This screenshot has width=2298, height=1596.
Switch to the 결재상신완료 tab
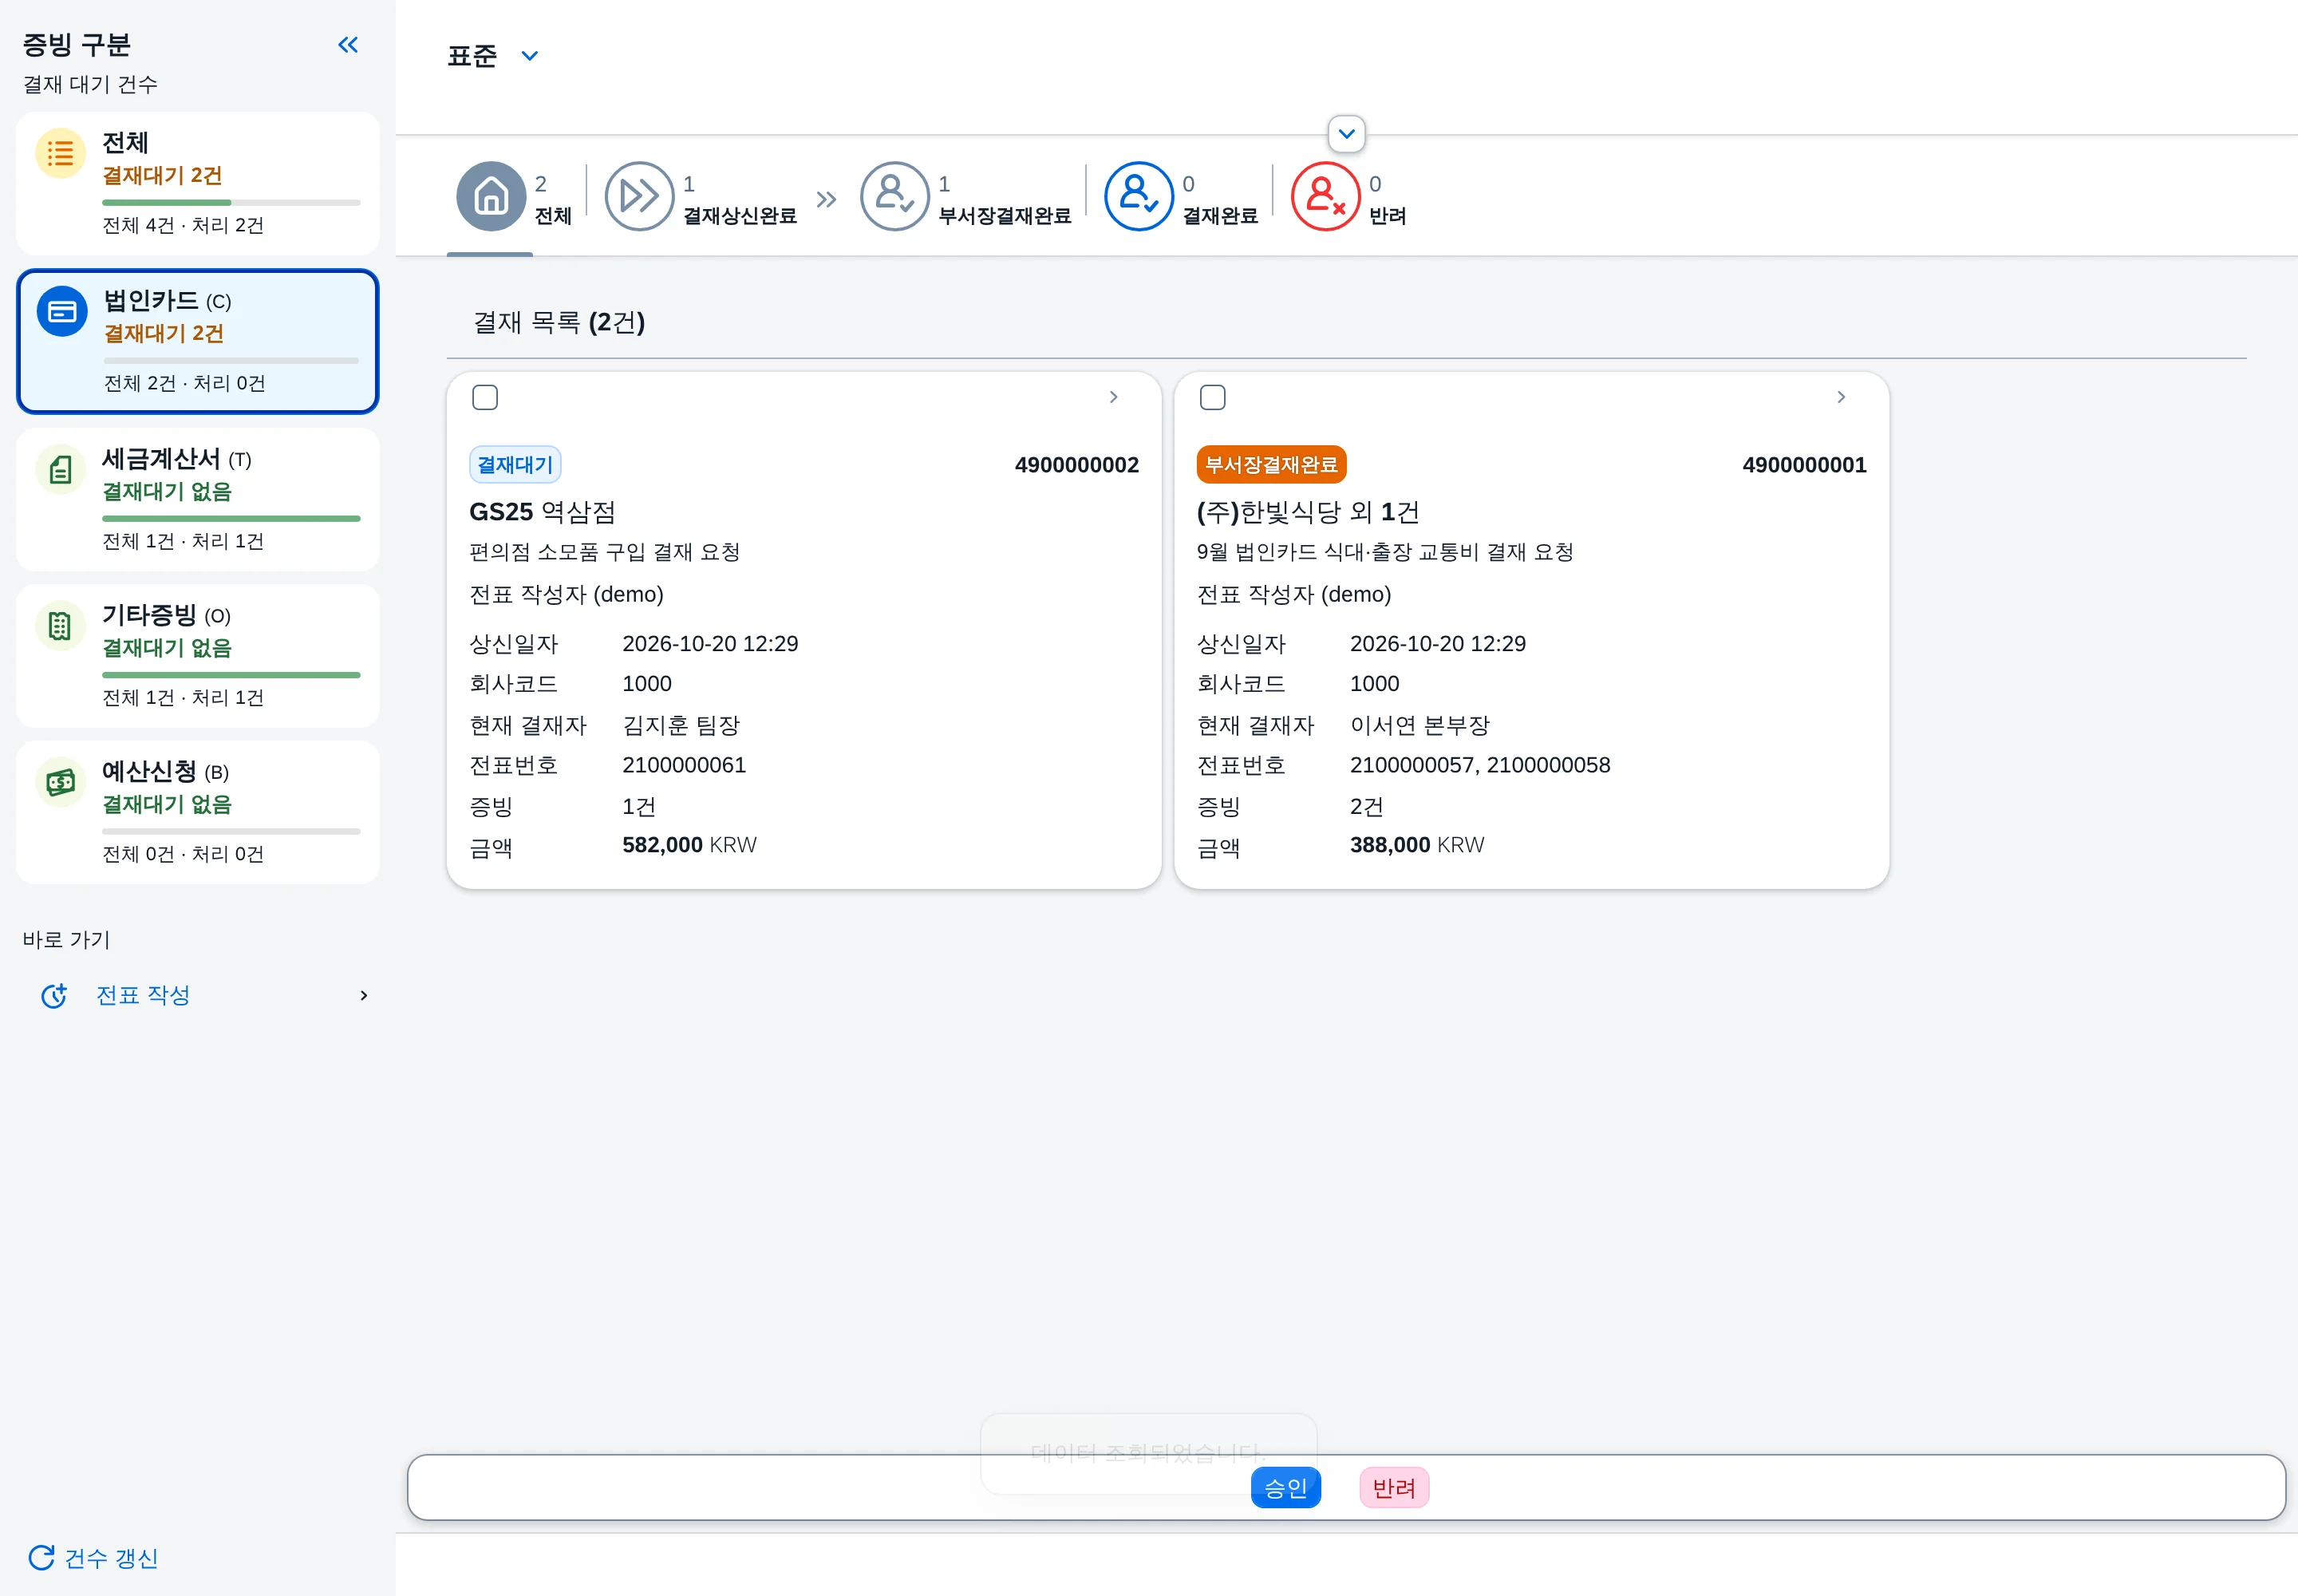[x=701, y=198]
